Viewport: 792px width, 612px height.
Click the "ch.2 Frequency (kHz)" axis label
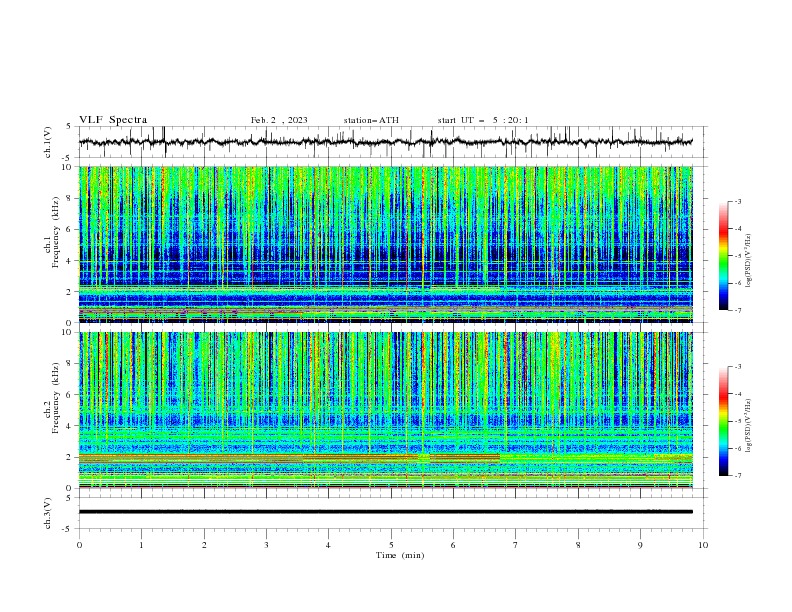(52, 398)
